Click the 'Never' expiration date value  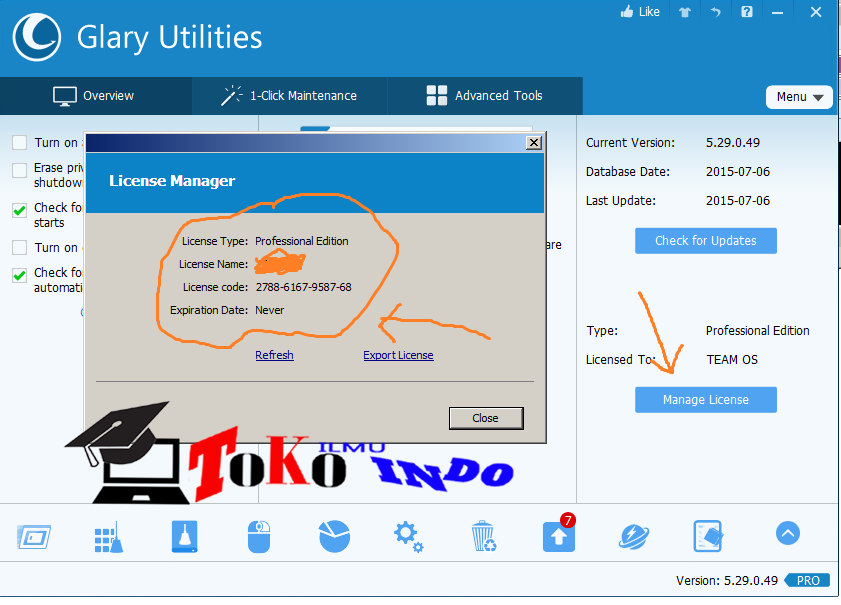[269, 310]
